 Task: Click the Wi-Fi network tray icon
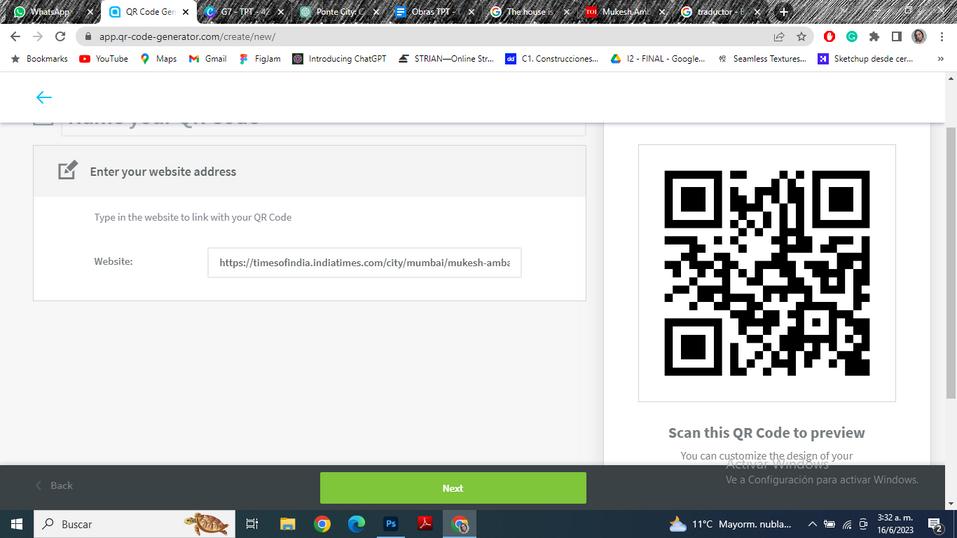847,524
